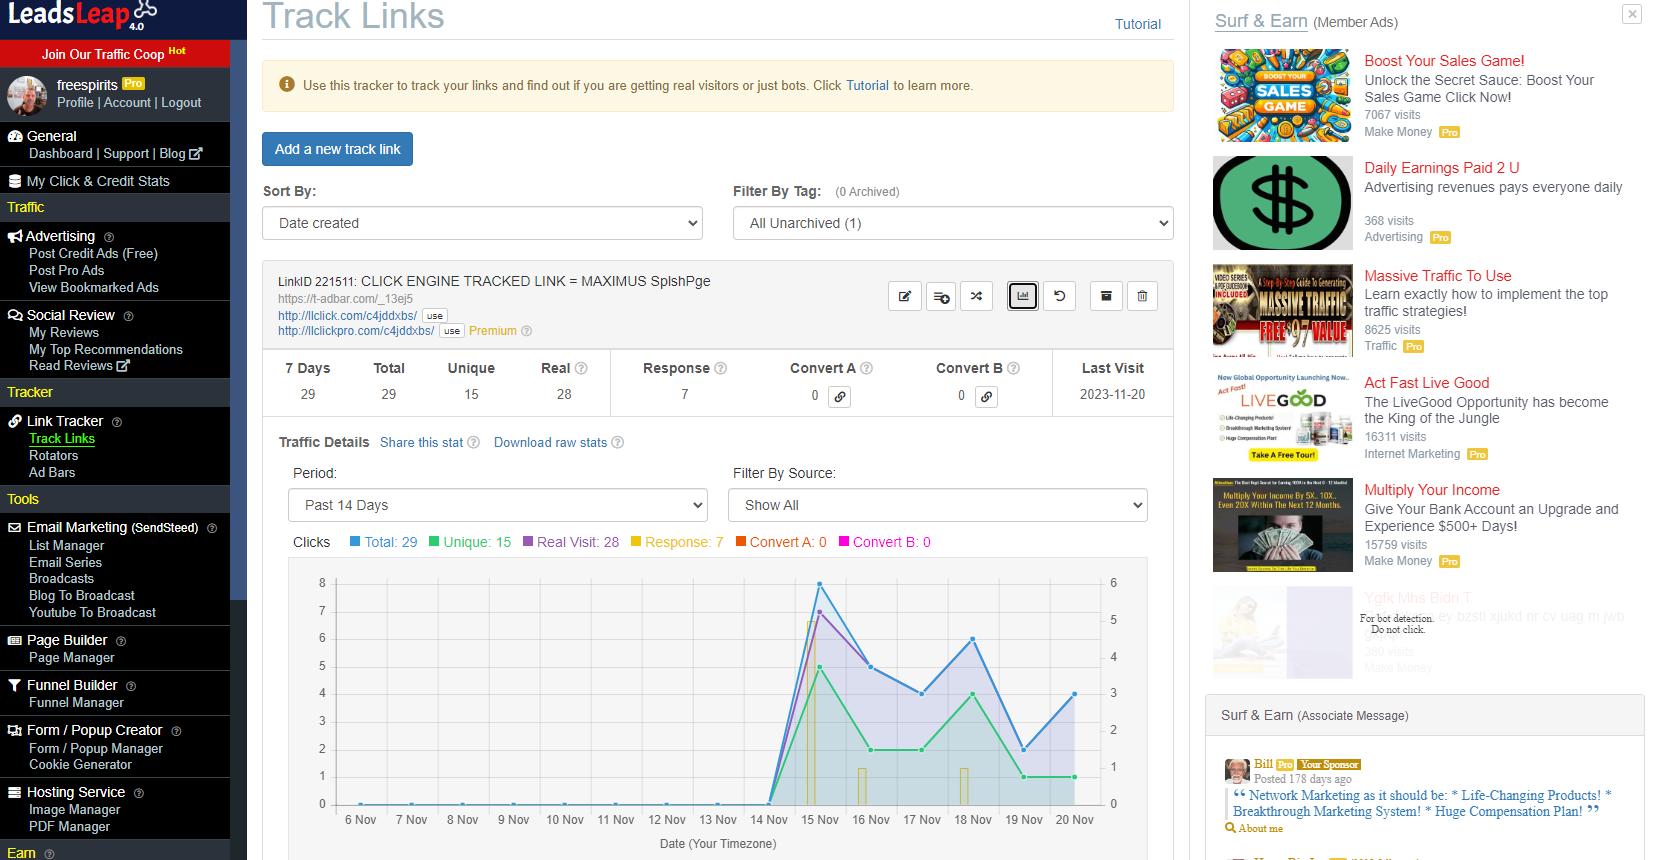The width and height of the screenshot is (1653, 860).
Task: Click the help icon beside Link Tracker
Action: tap(117, 422)
